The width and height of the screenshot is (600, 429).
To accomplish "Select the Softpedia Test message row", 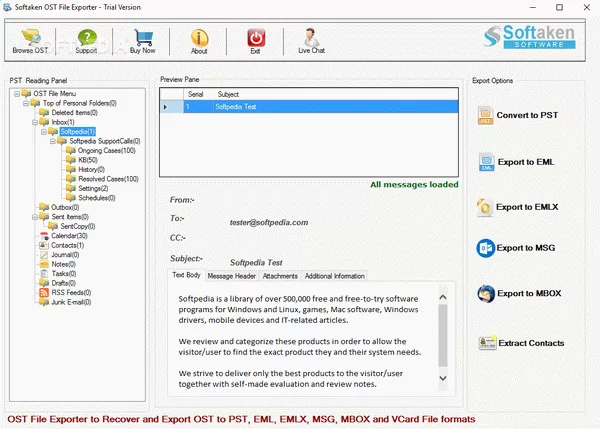I will (309, 107).
